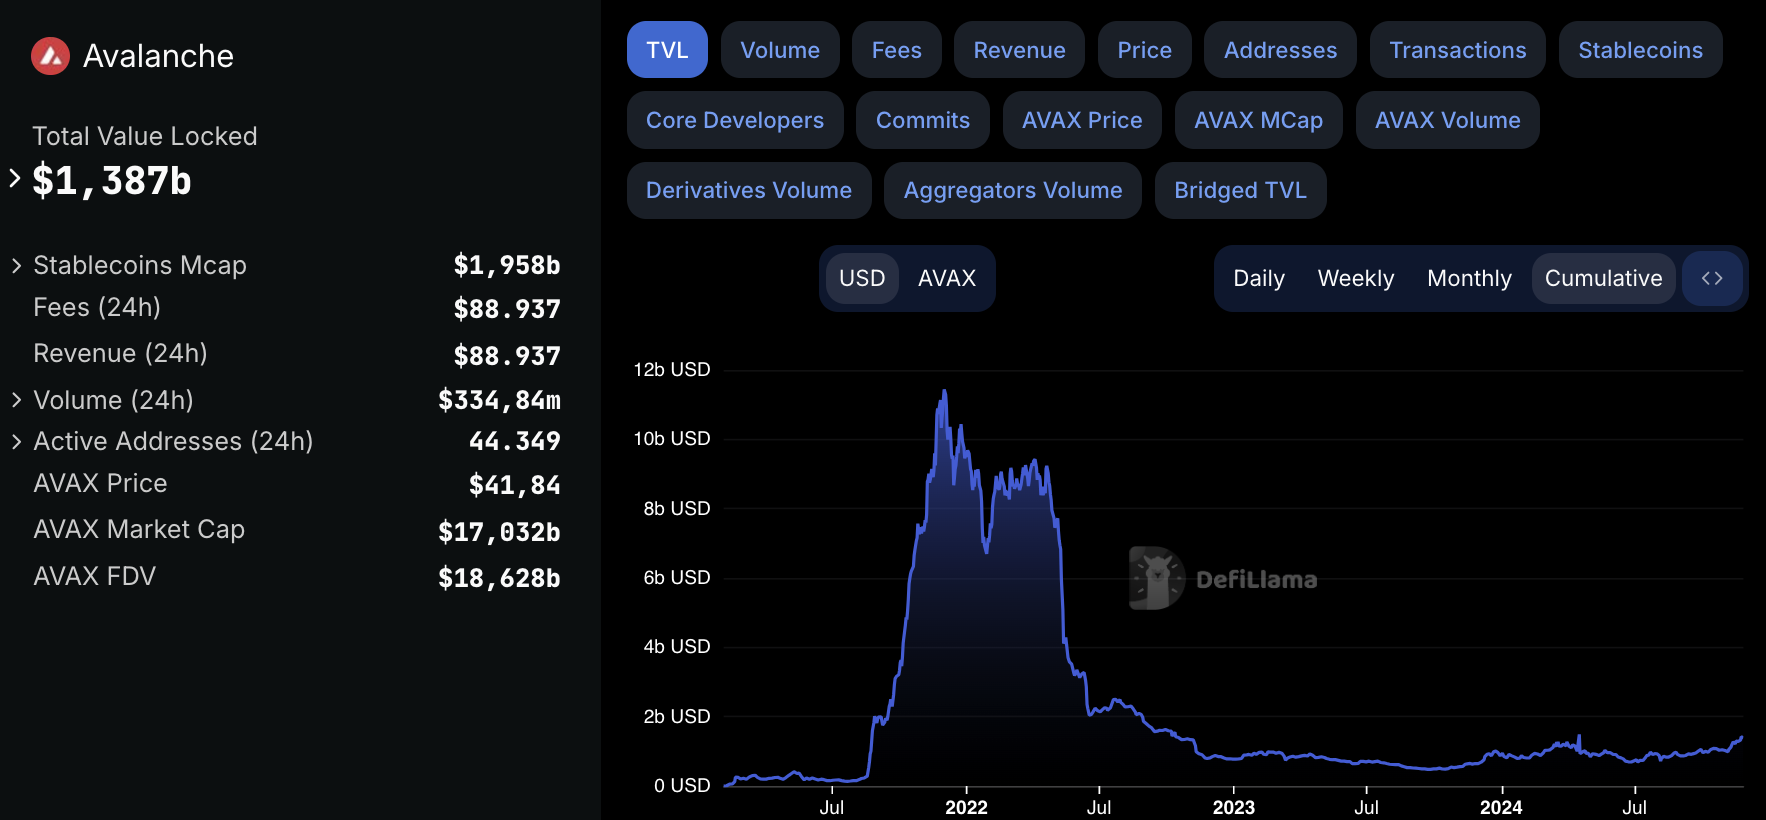
Task: Toggle the Revenue chart metric
Action: [x=1019, y=50]
